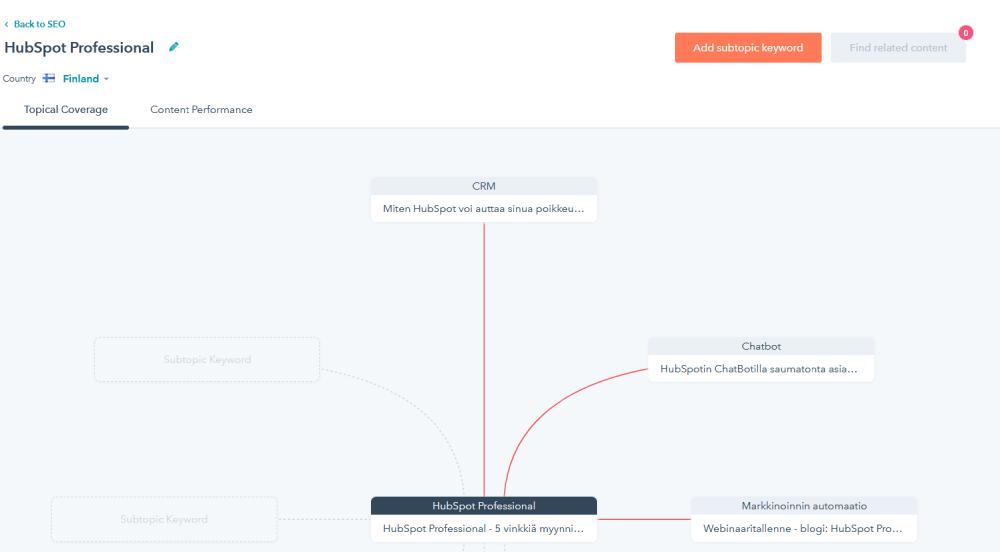Click Add subtopic keyword button
The height and width of the screenshot is (552, 1000).
pos(748,48)
